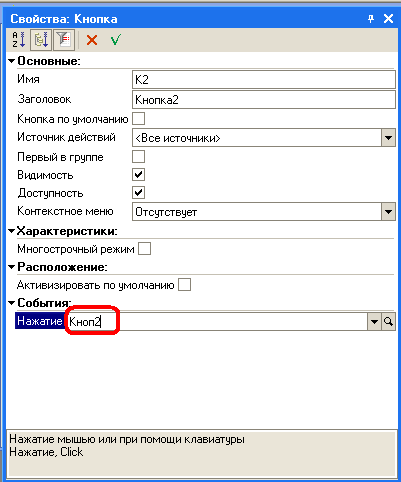Collapse the Основные section
401x482 pixels.
[12, 61]
